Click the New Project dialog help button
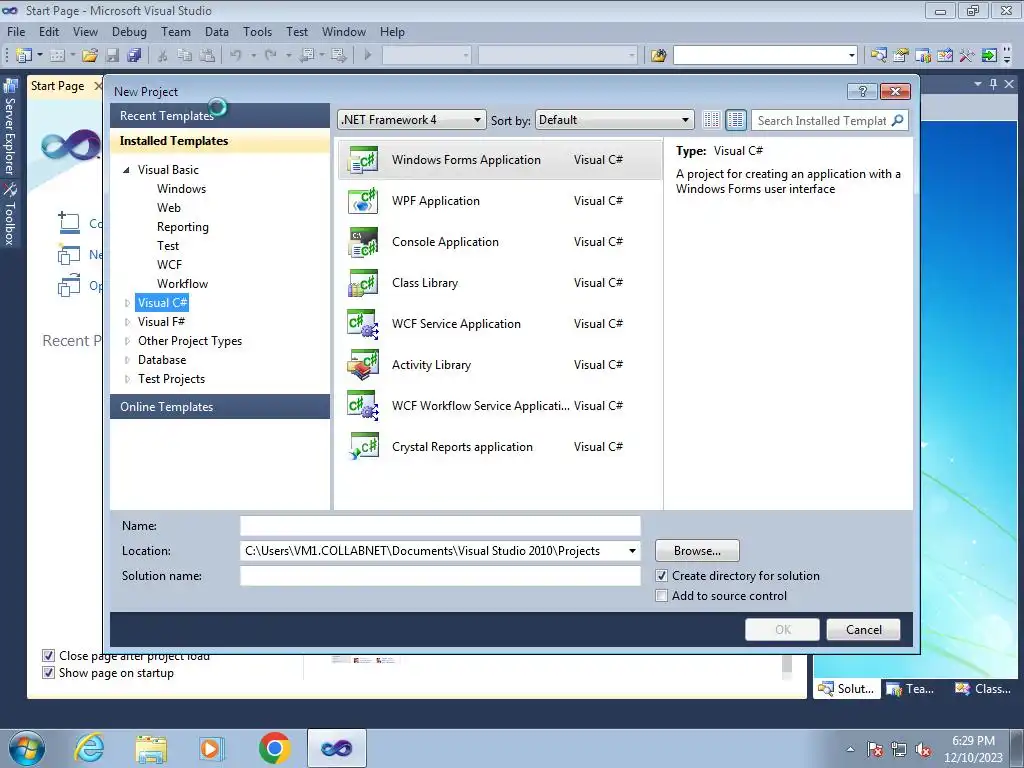The width and height of the screenshot is (1024, 768). pyautogui.click(x=862, y=91)
